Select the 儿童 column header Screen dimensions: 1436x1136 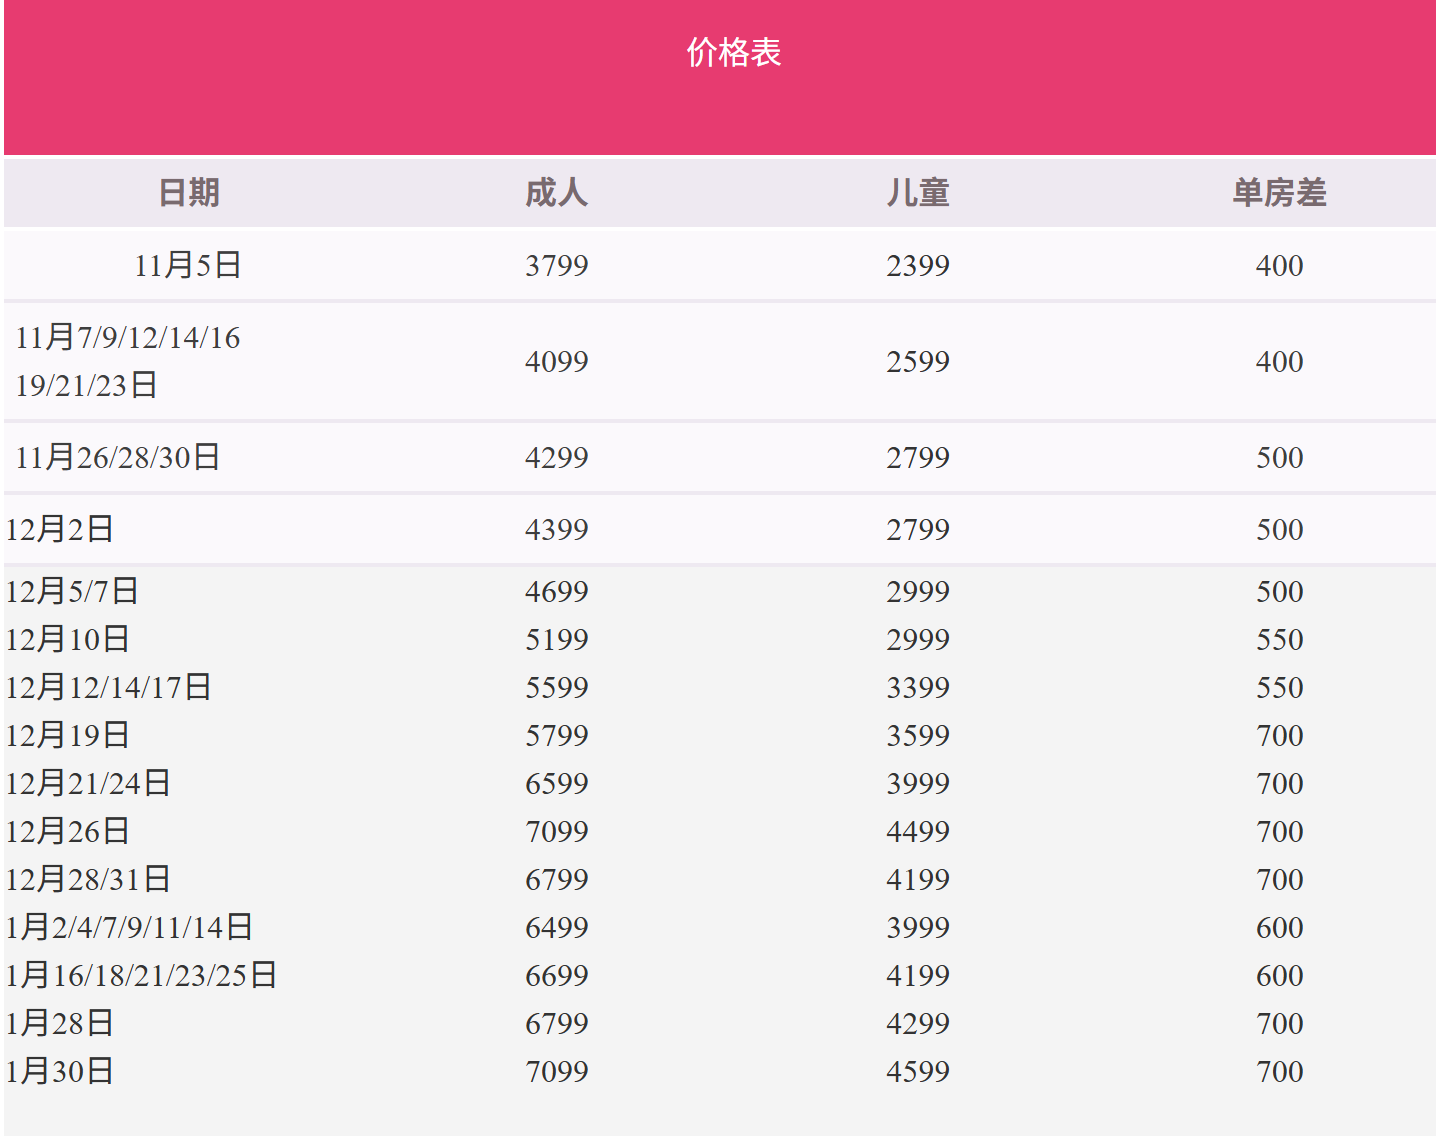point(917,192)
